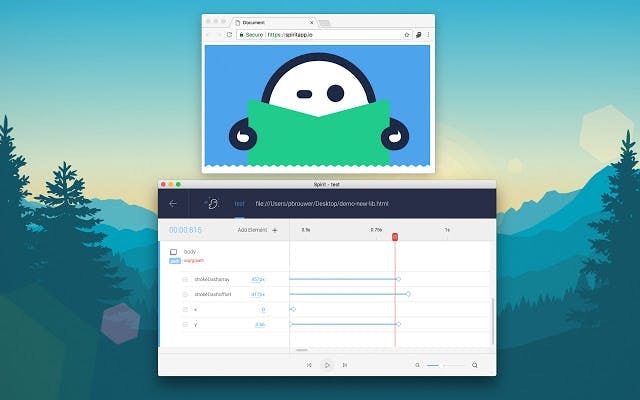Click the handle icon on x row

click(185, 309)
